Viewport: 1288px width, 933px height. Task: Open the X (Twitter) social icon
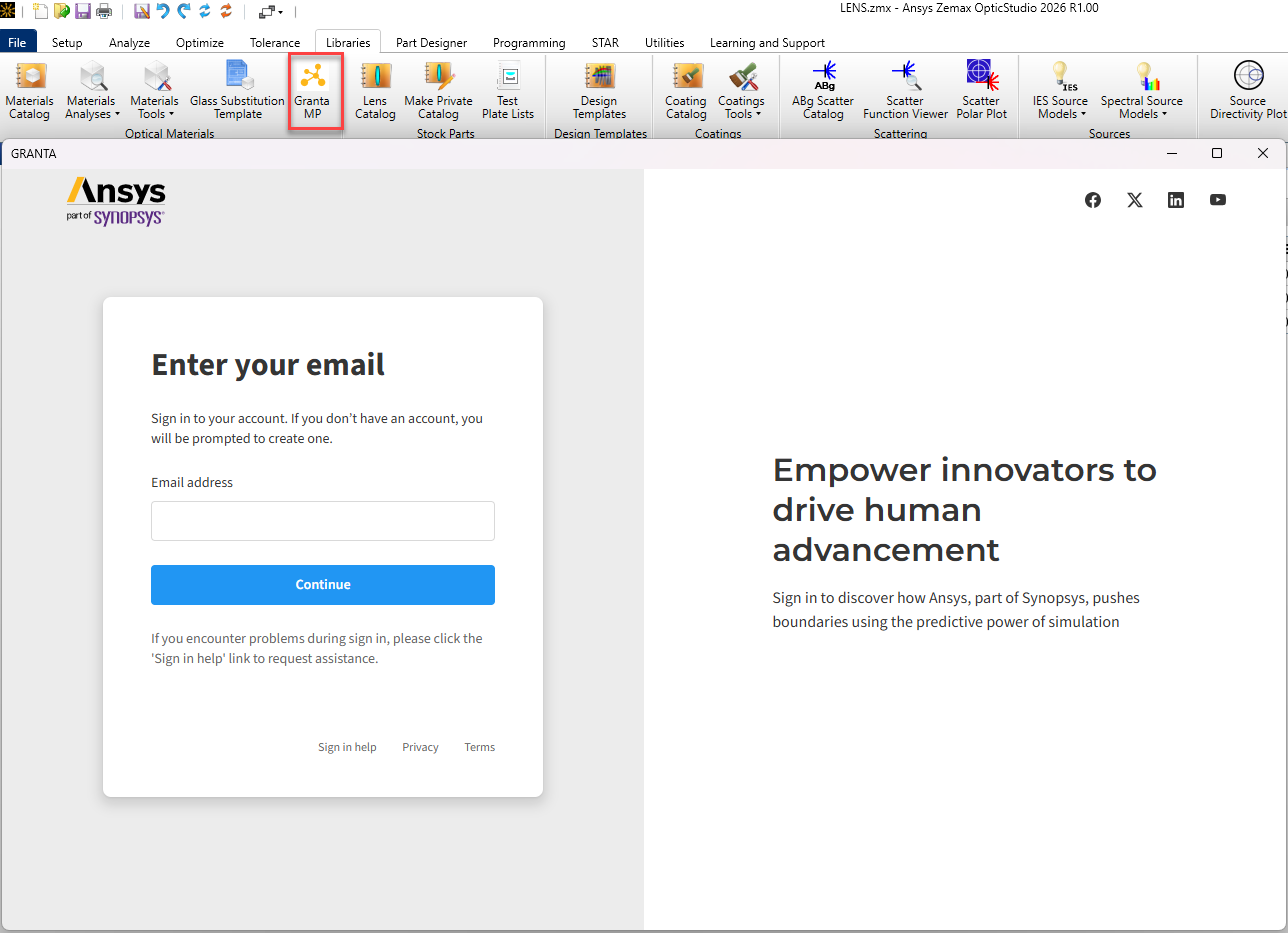tap(1134, 200)
